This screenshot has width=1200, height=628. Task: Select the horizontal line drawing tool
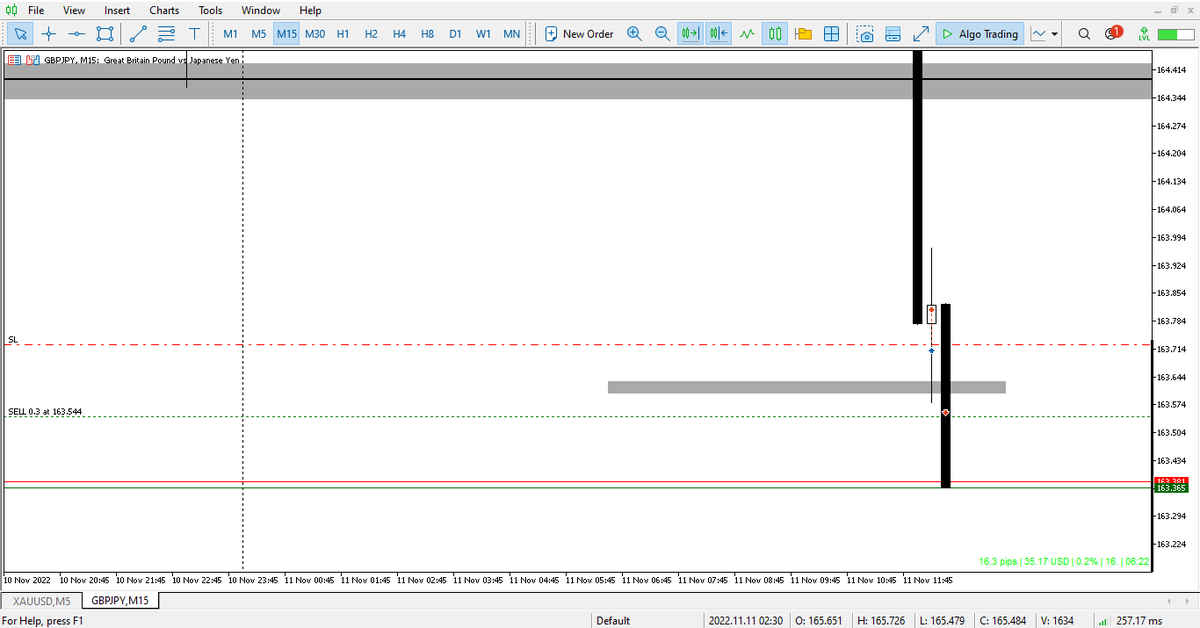click(77, 33)
